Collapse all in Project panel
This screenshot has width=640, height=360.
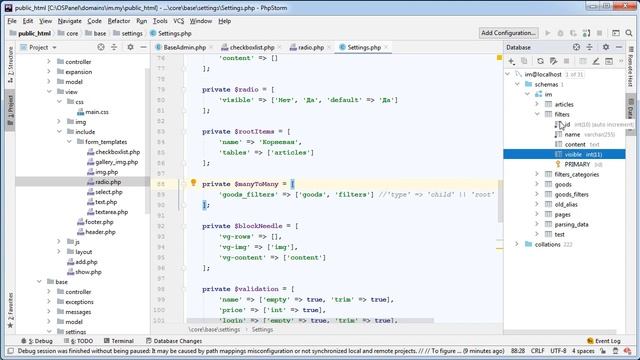[114, 47]
